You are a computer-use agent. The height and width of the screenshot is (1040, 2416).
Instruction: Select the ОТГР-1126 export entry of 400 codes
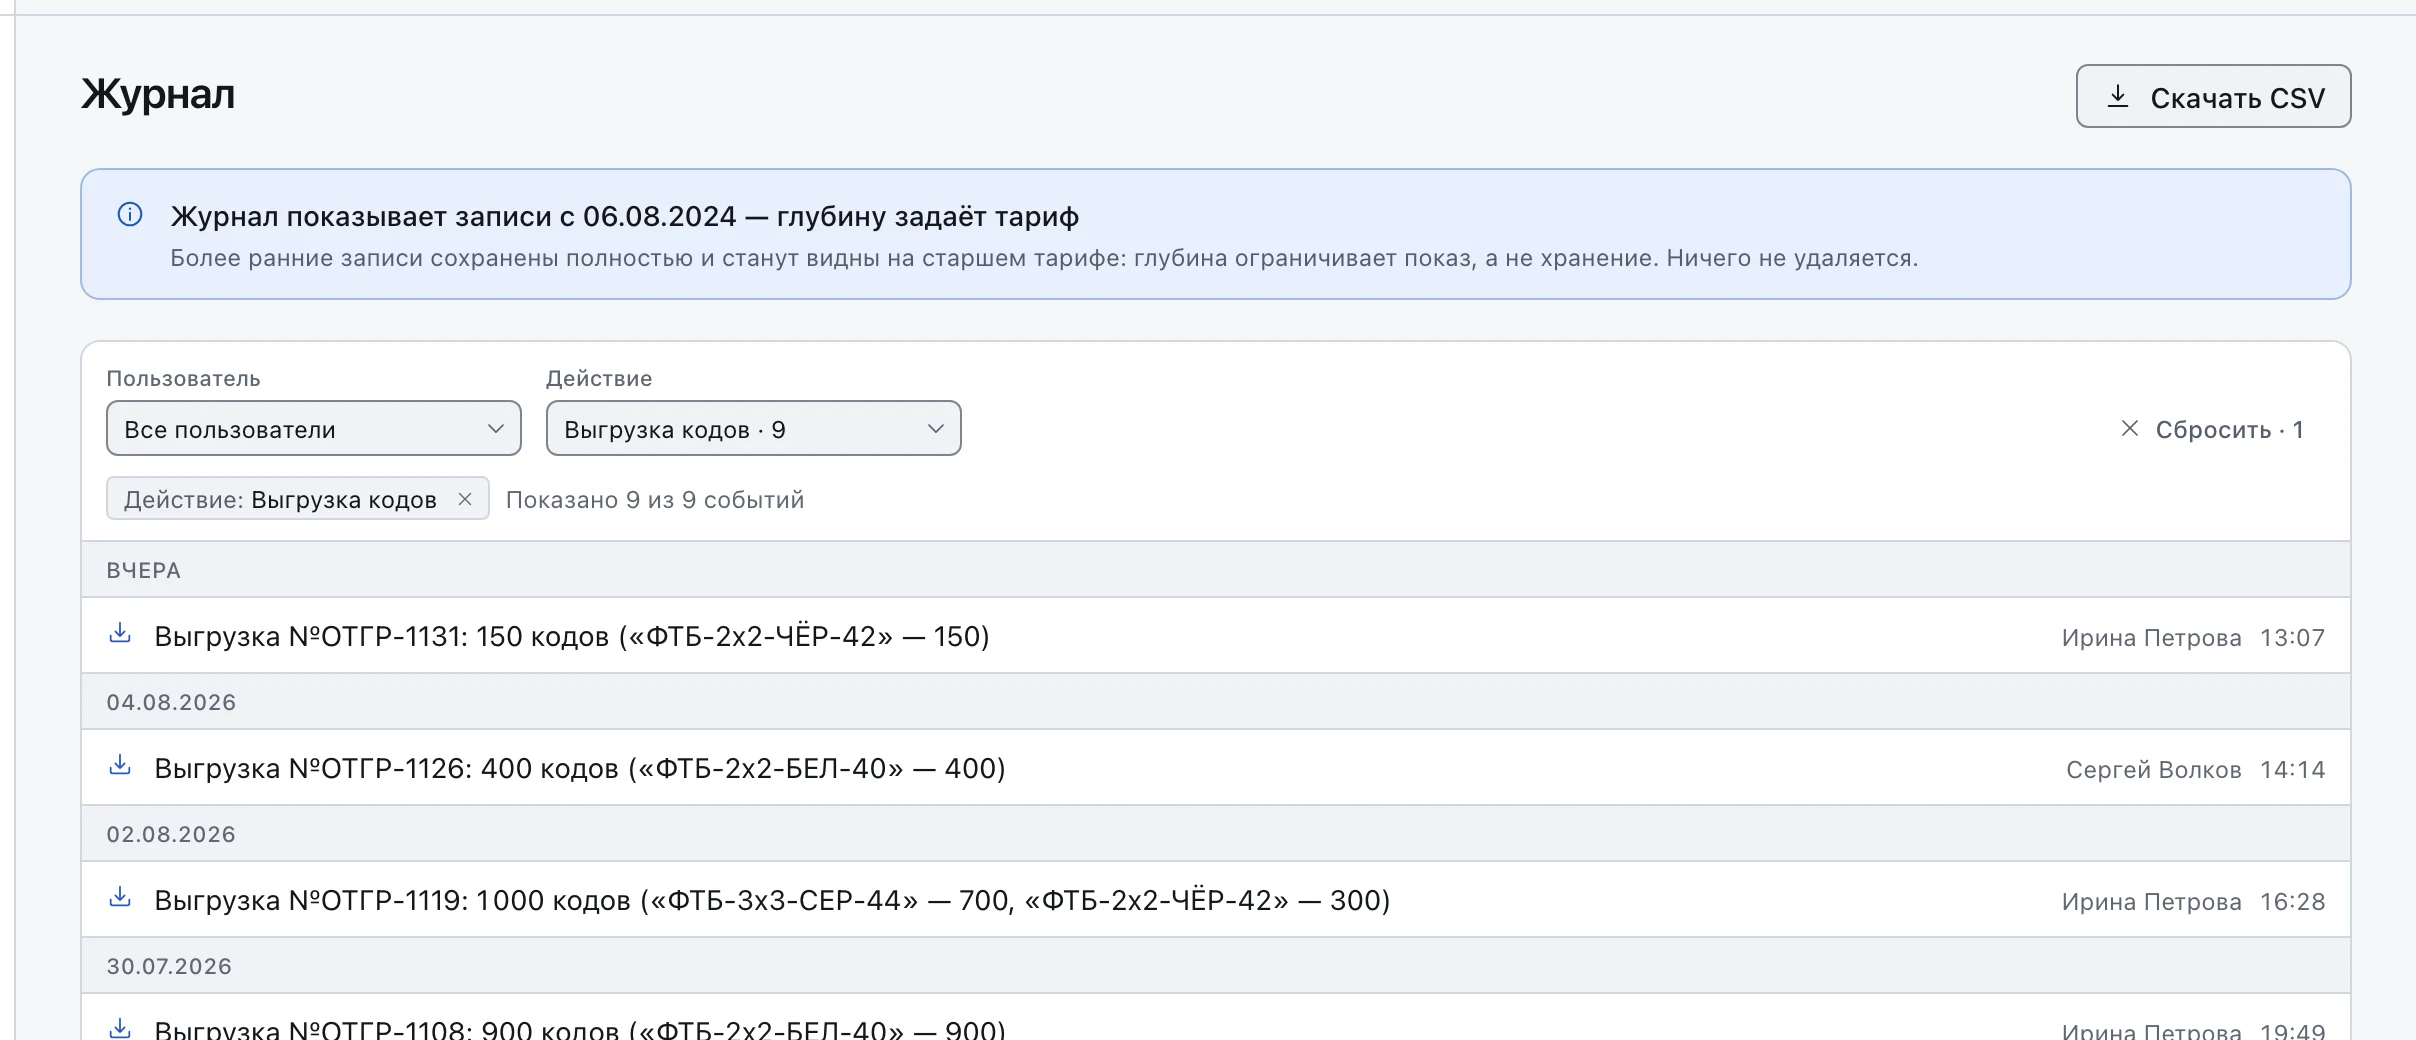(1216, 768)
